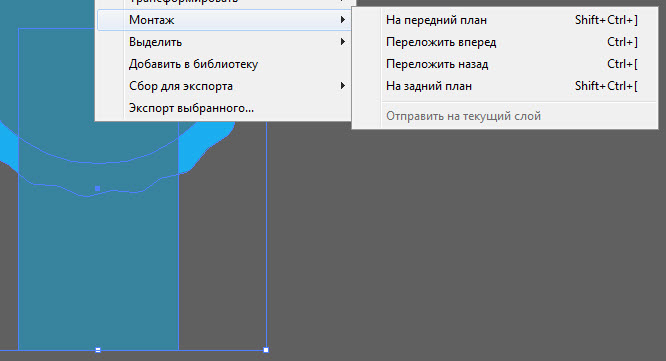Viewport: 666px width, 361px height.
Task: Click Экспорт выбранного...
Action: click(x=224, y=108)
